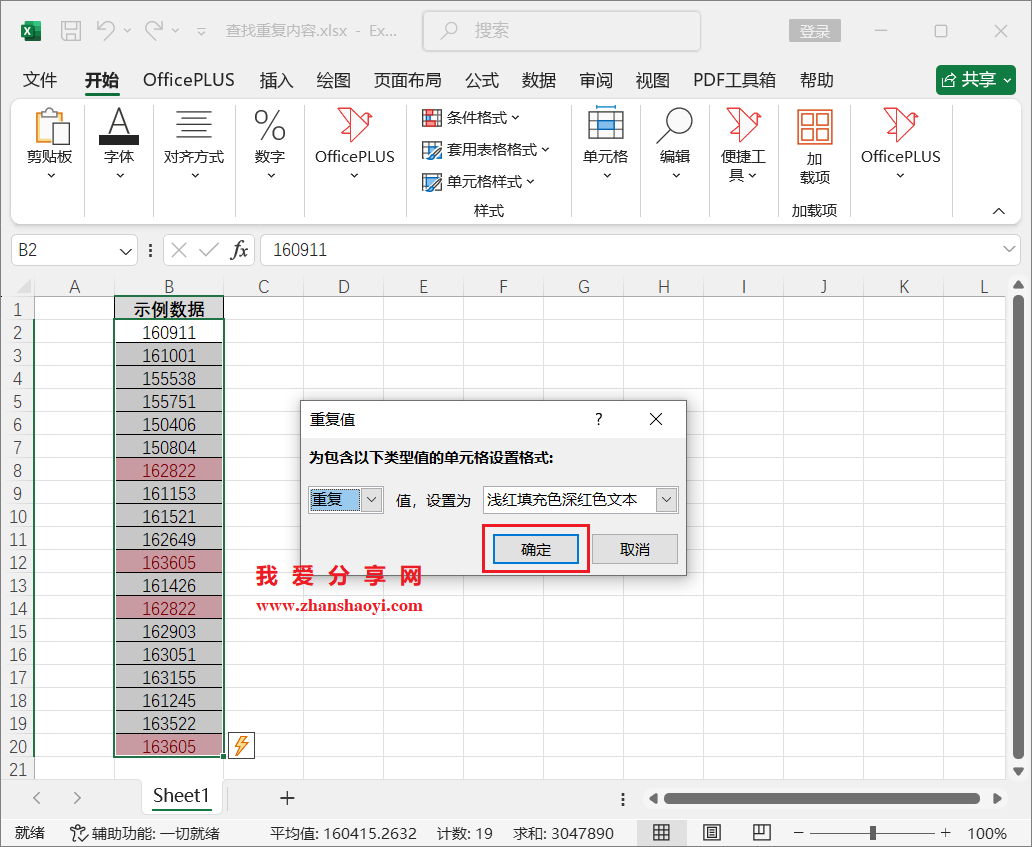The width and height of the screenshot is (1032, 847).
Task: Expand the Name Box dropdown showing B2
Action: 124,250
